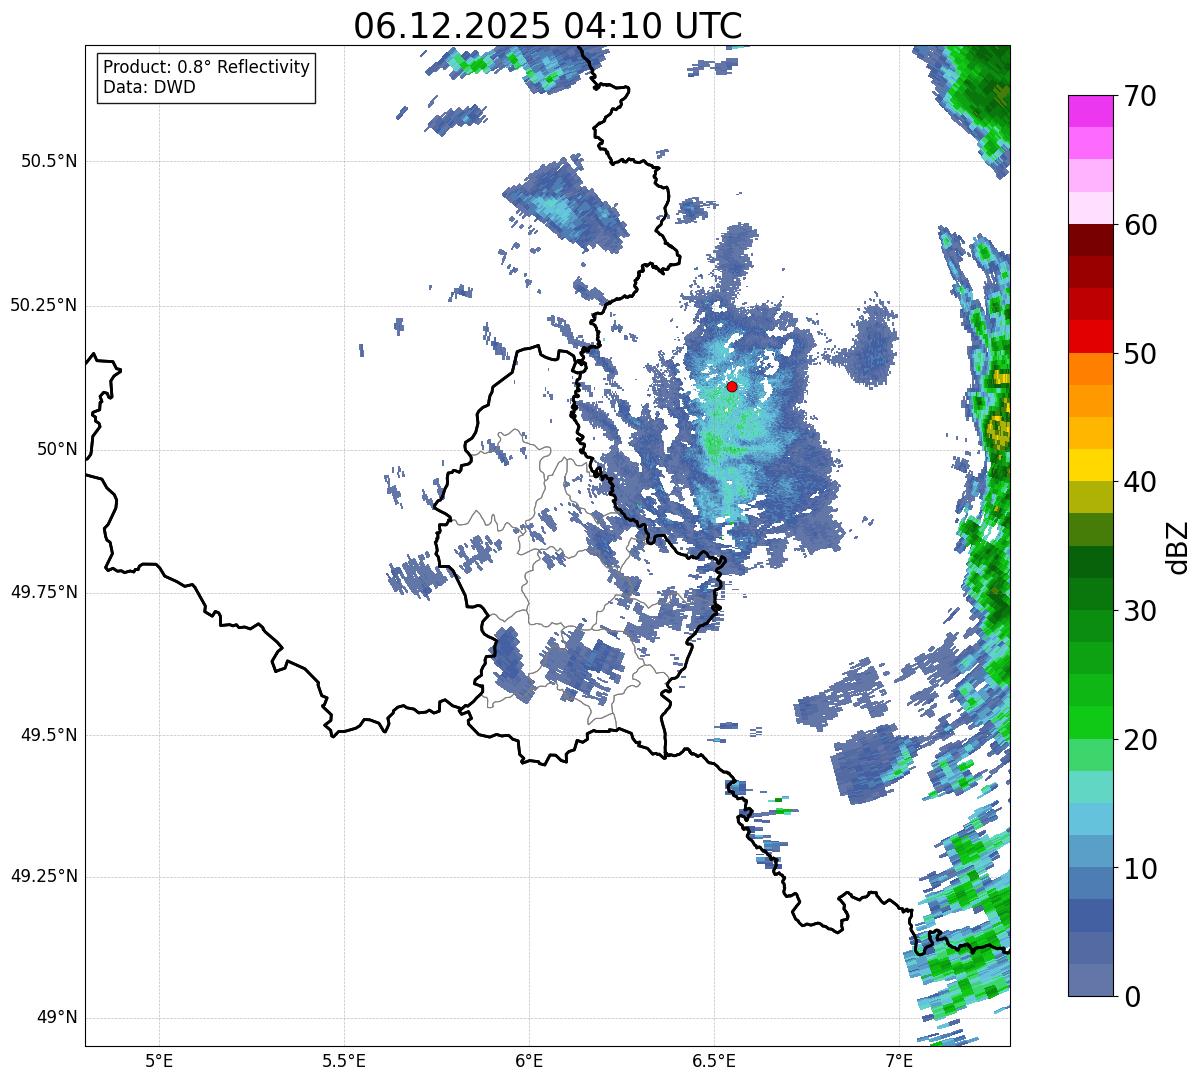Click the 'Data: DWD' label

[x=149, y=87]
